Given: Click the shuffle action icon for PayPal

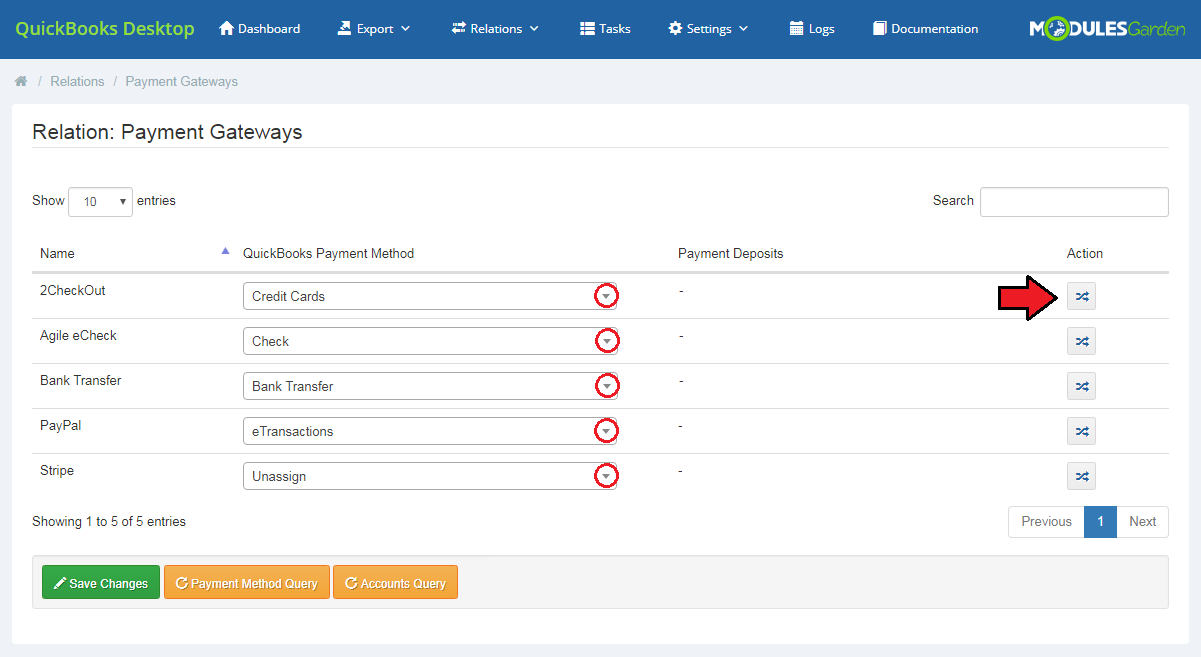Looking at the screenshot, I should [x=1081, y=431].
